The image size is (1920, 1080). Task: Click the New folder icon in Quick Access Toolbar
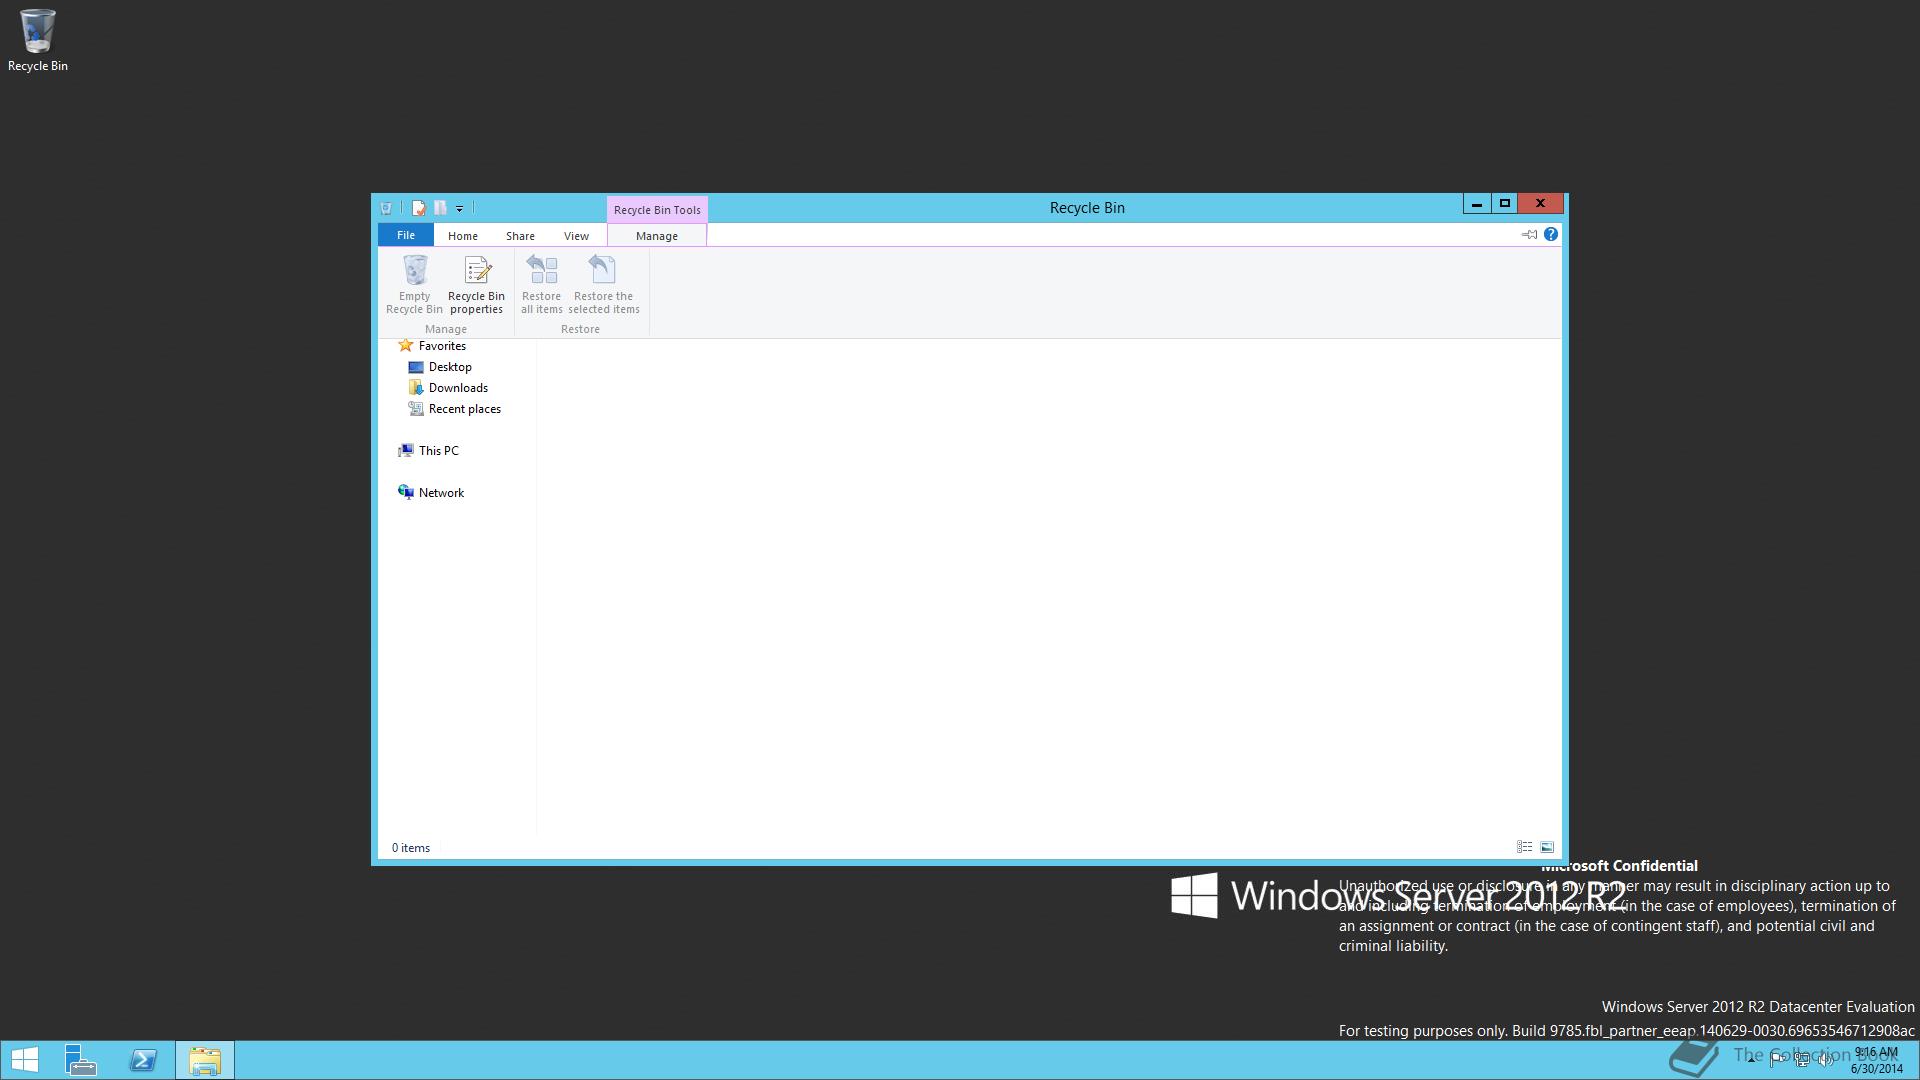point(440,208)
